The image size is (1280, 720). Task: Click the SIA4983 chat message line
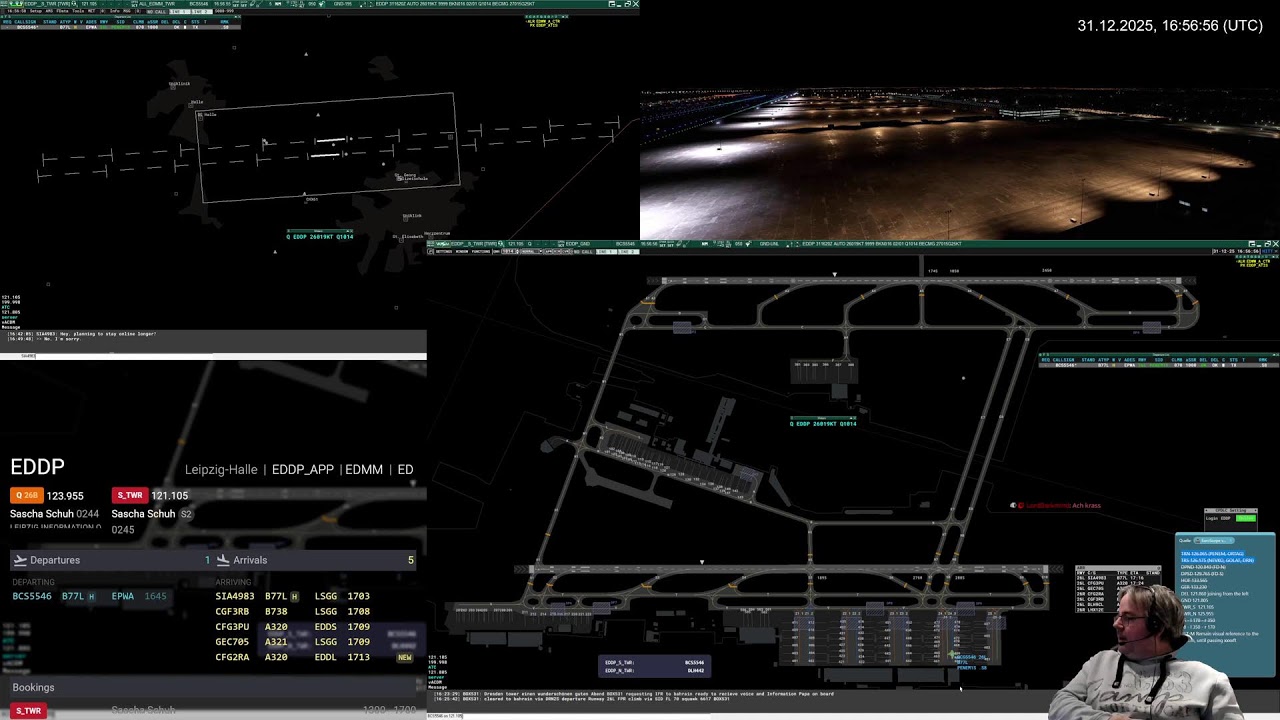[80, 334]
